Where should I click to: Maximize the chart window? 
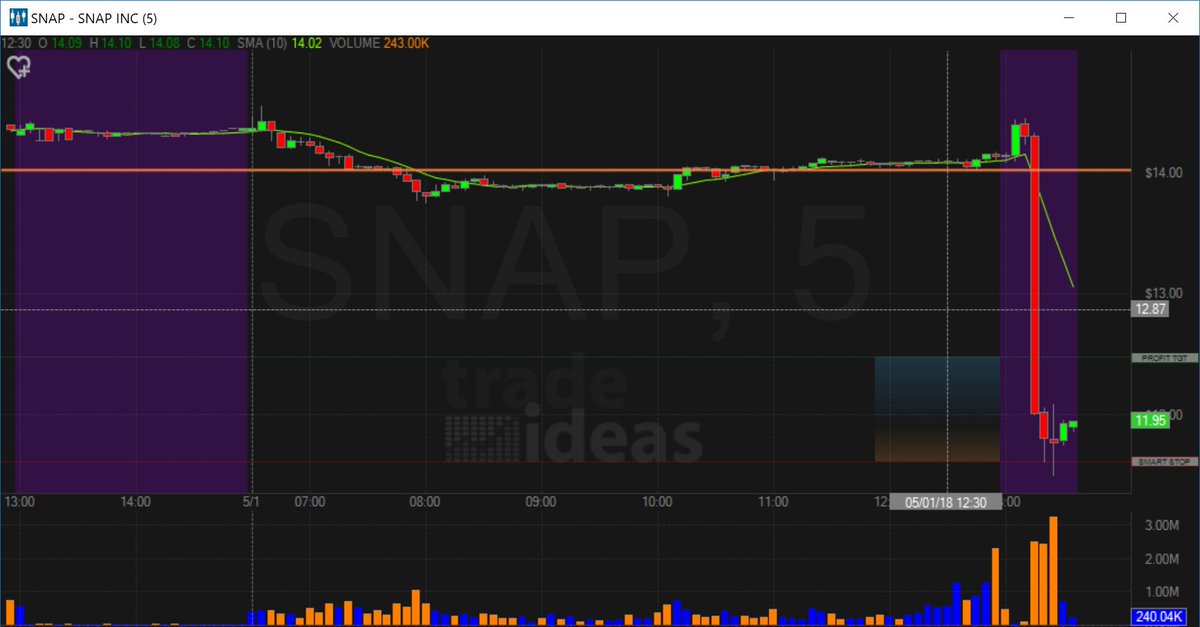tap(1121, 18)
